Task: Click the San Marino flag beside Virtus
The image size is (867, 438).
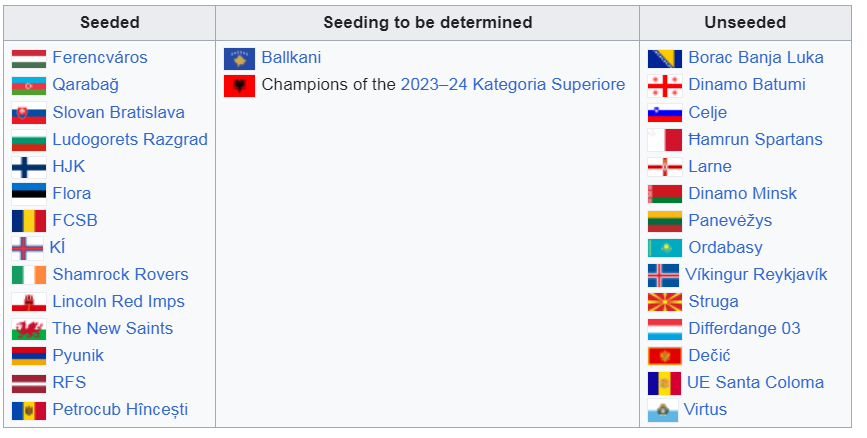Action: click(x=663, y=410)
